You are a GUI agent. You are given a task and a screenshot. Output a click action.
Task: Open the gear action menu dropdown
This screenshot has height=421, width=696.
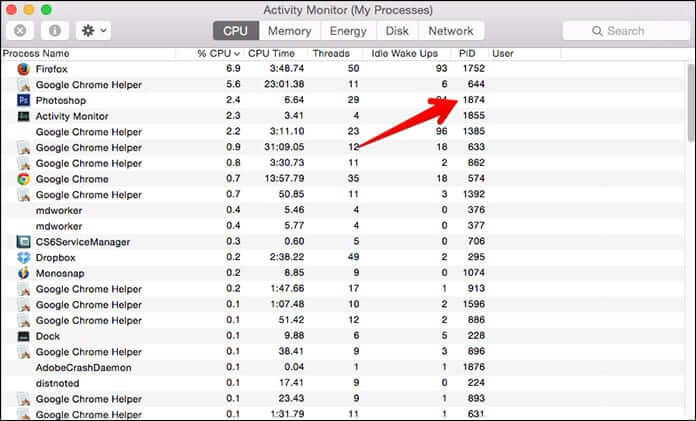(x=93, y=31)
